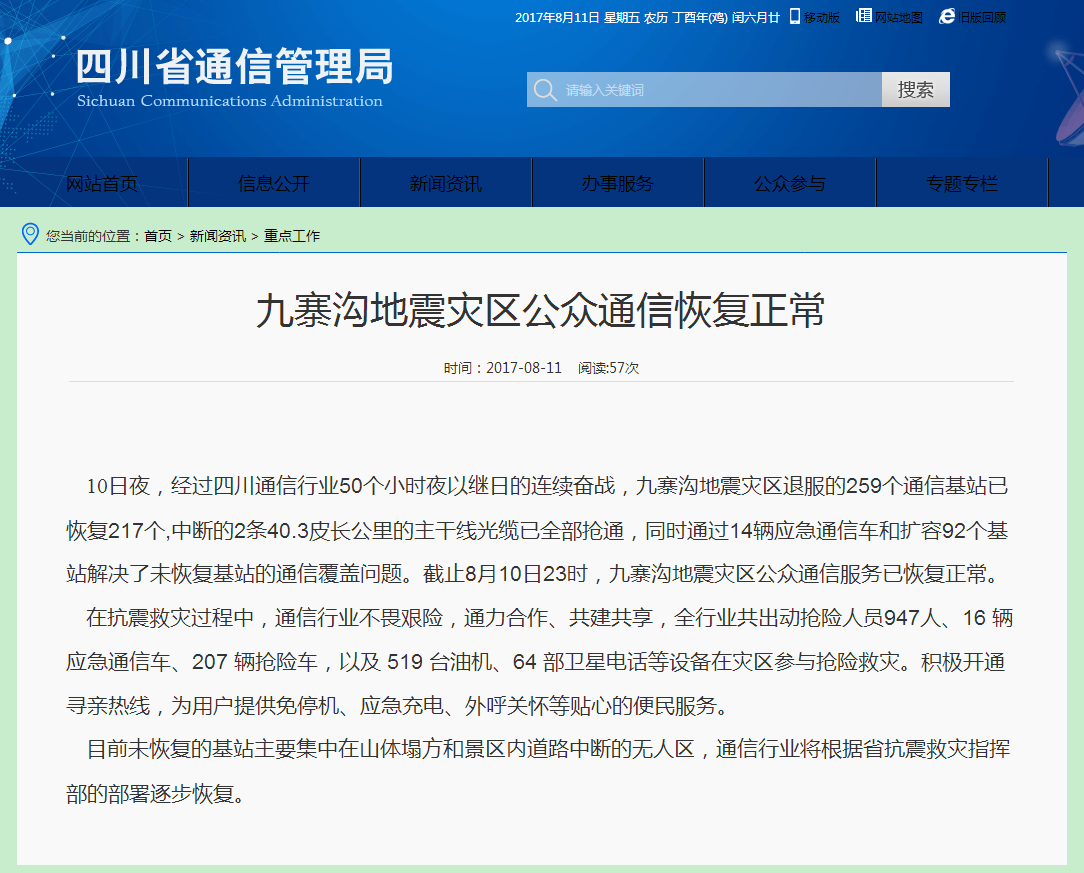The image size is (1084, 873).
Task: Click the 新闻资讯 breadcrumb link
Action: 218,236
